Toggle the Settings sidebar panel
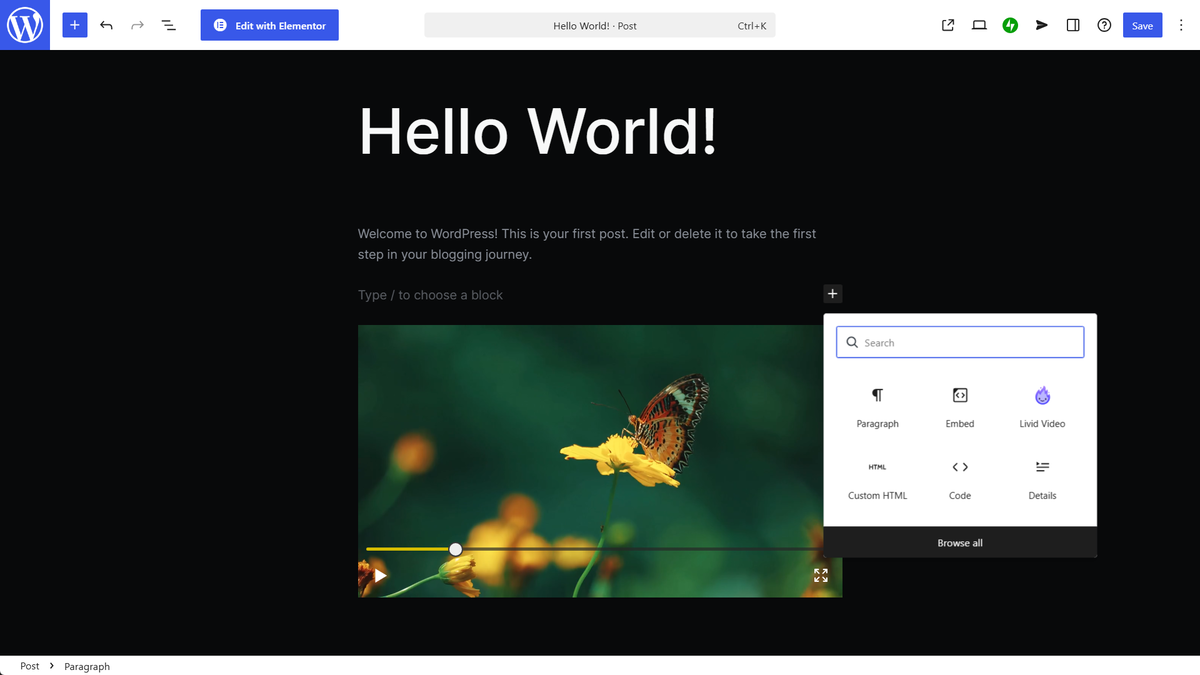Viewport: 1200px width, 675px height. click(1073, 25)
